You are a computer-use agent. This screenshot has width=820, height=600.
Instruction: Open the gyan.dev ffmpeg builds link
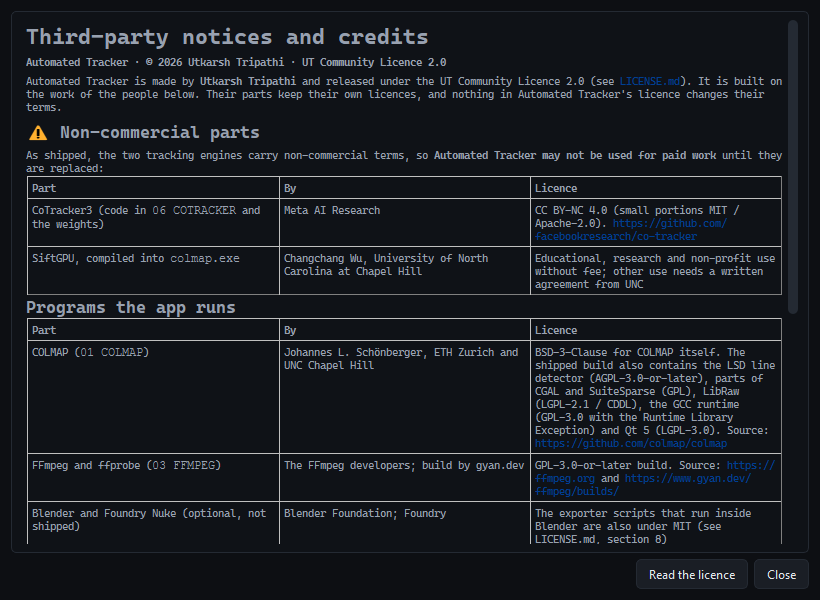point(688,478)
